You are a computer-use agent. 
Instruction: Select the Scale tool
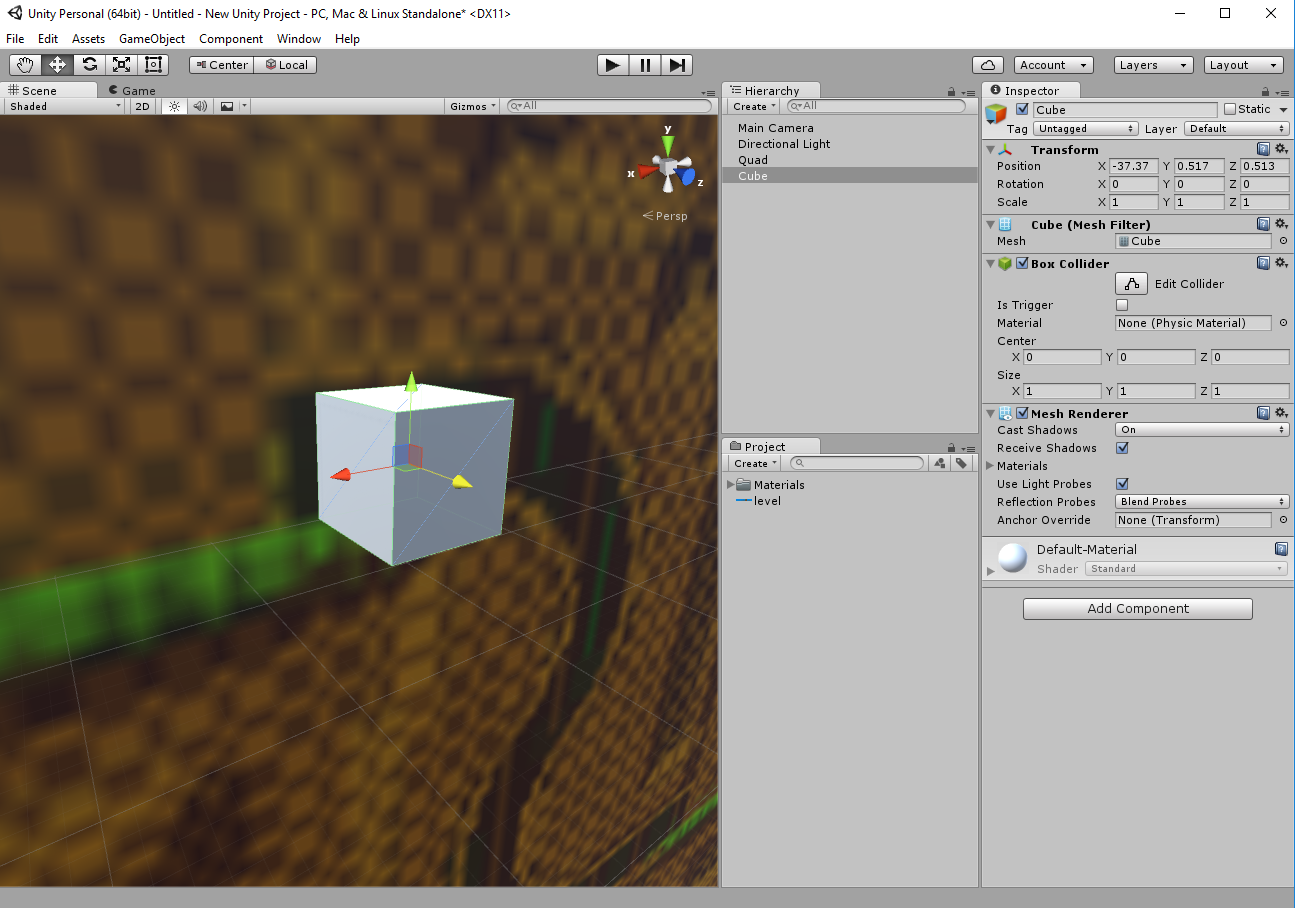pyautogui.click(x=122, y=65)
